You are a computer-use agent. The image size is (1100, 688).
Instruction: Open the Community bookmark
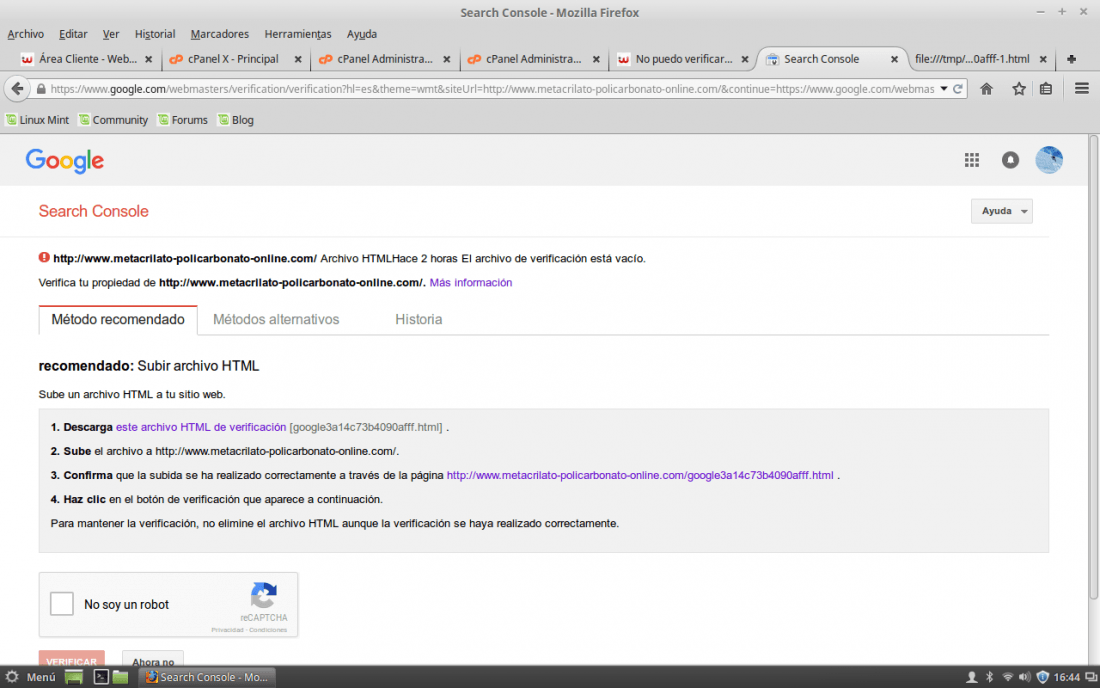click(113, 120)
